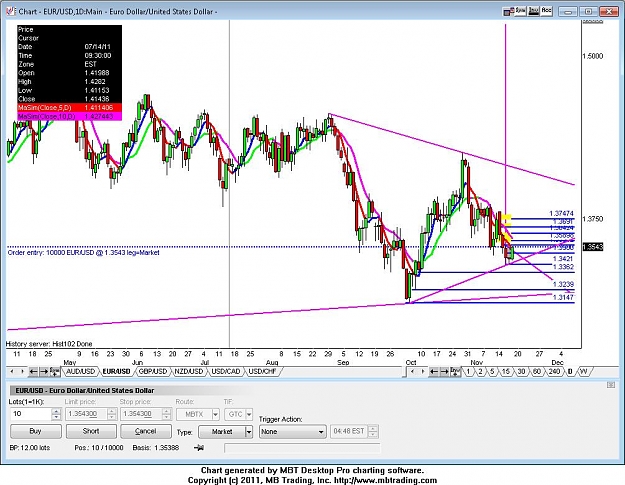
Task: Click the 1.3543 current price label
Action: (x=593, y=247)
